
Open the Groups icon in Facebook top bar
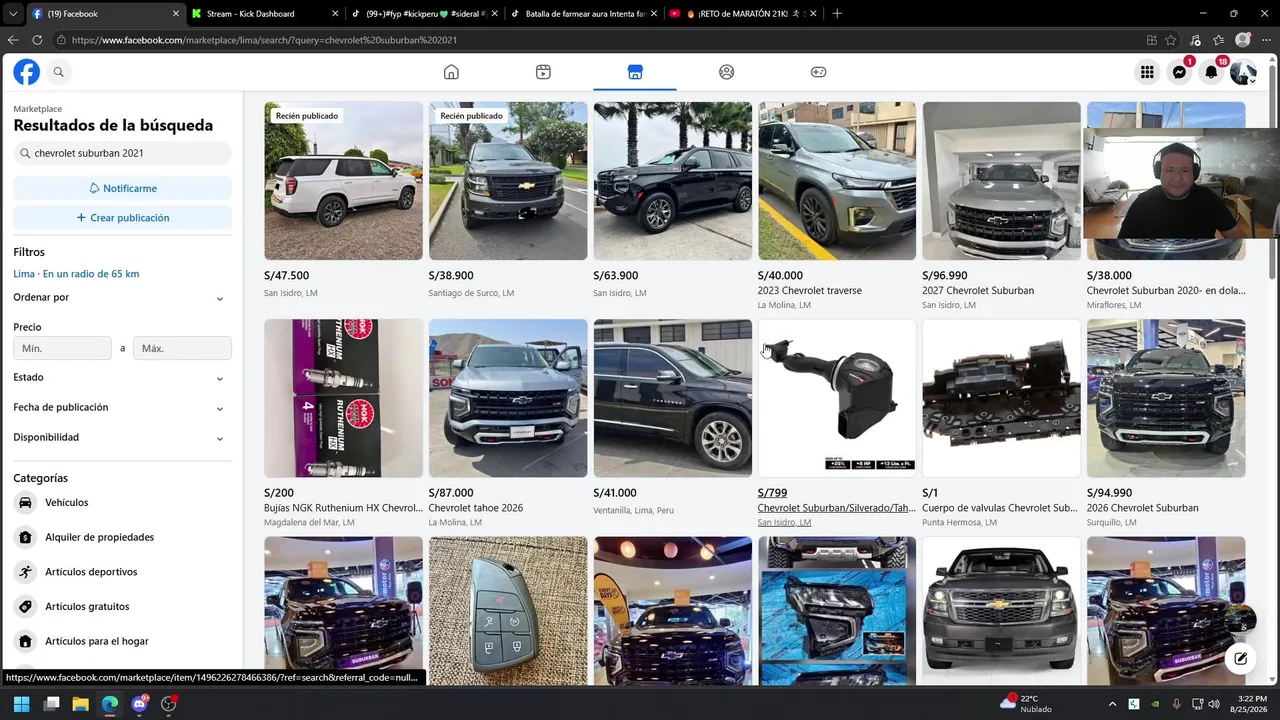(x=727, y=72)
